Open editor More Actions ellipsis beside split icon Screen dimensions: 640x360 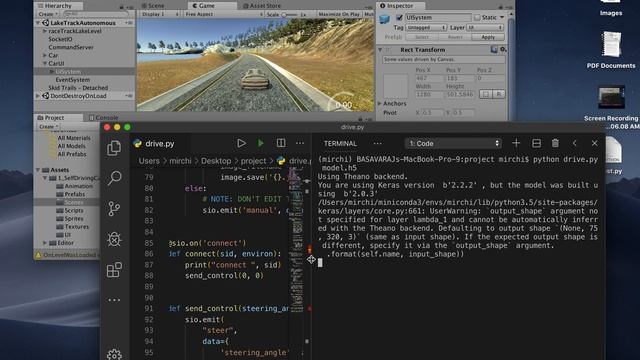300,143
